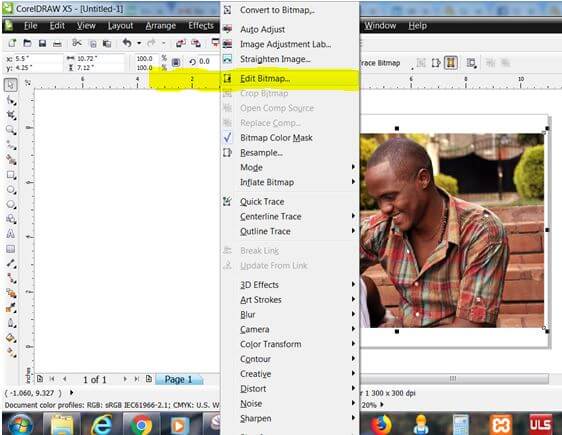Image resolution: width=562 pixels, height=435 pixels.
Task: Select the Shape edit tool
Action: 11,100
